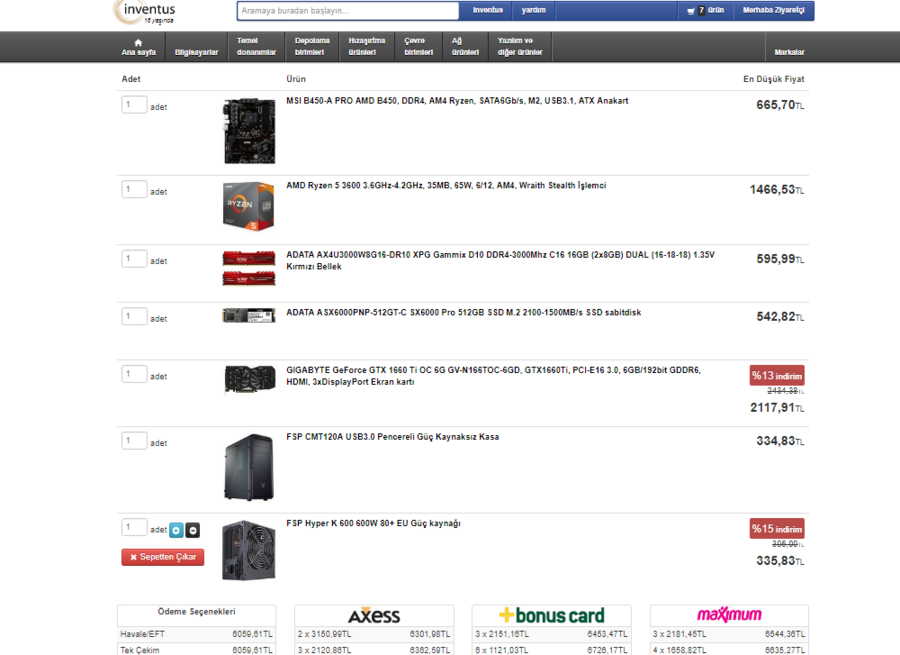
Task: Click the 1466,53 TL price
Action: pos(777,190)
